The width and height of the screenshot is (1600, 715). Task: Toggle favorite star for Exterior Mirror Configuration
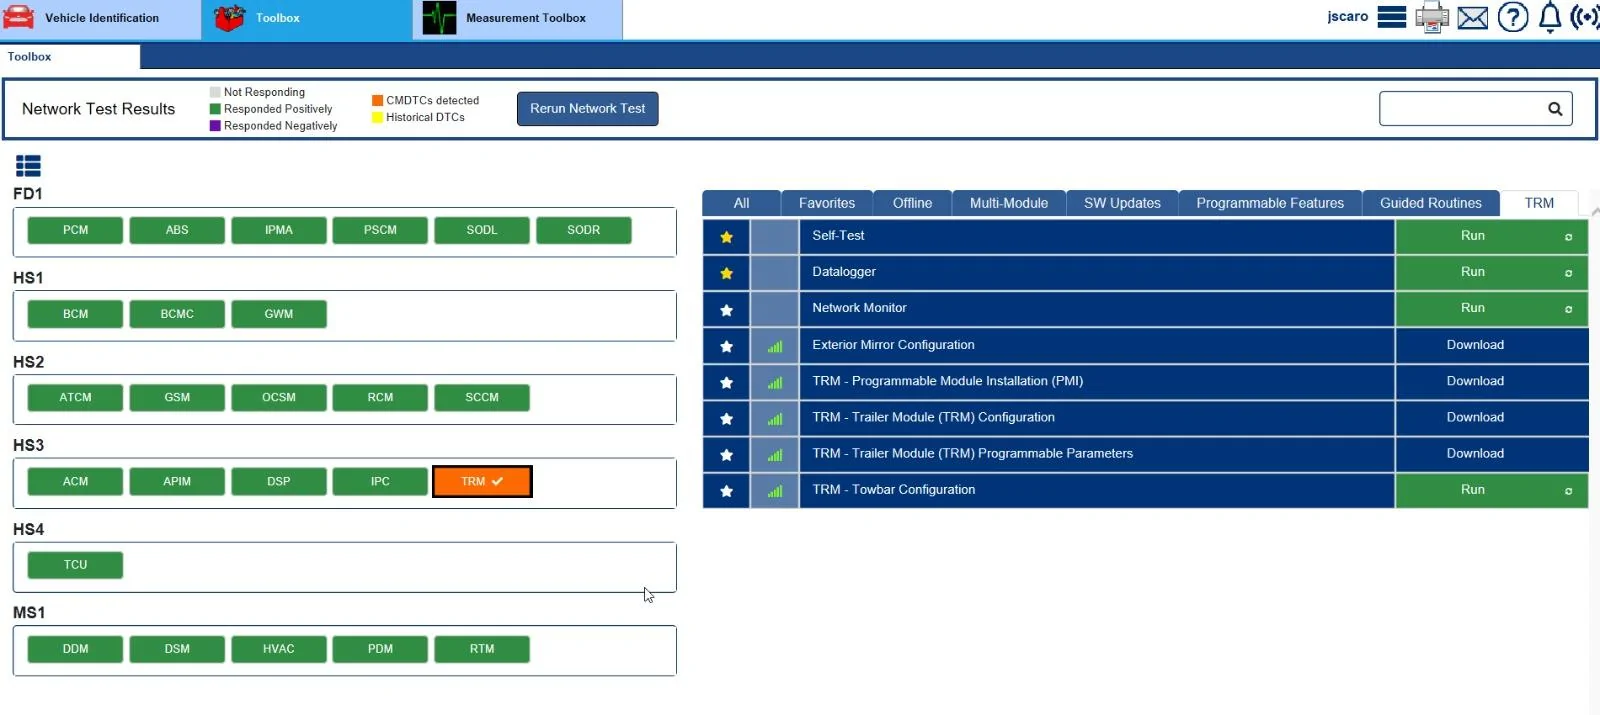(x=727, y=346)
